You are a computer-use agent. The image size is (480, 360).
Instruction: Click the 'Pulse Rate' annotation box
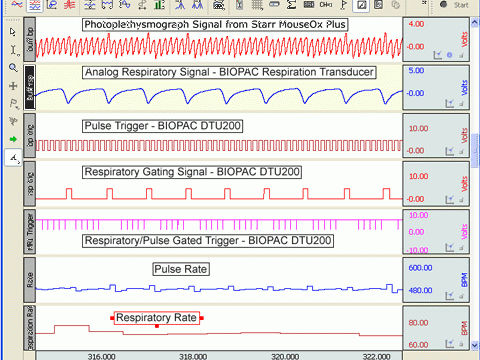coord(181,269)
